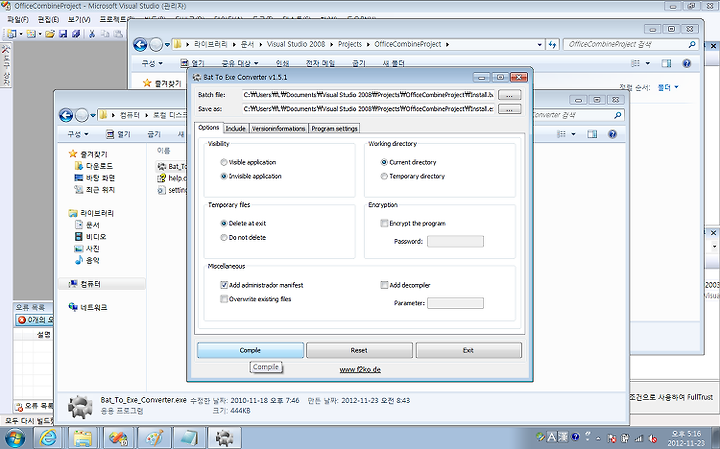Click the Compile button

click(250, 350)
